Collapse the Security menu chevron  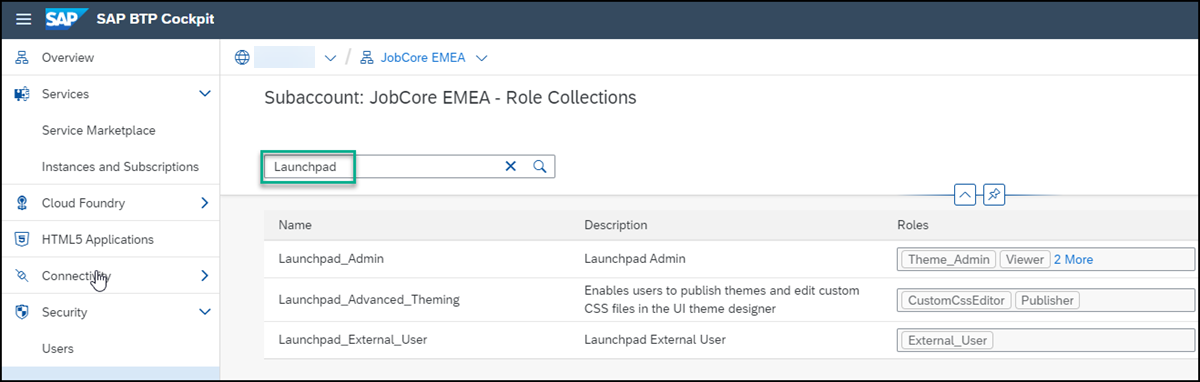(x=205, y=312)
